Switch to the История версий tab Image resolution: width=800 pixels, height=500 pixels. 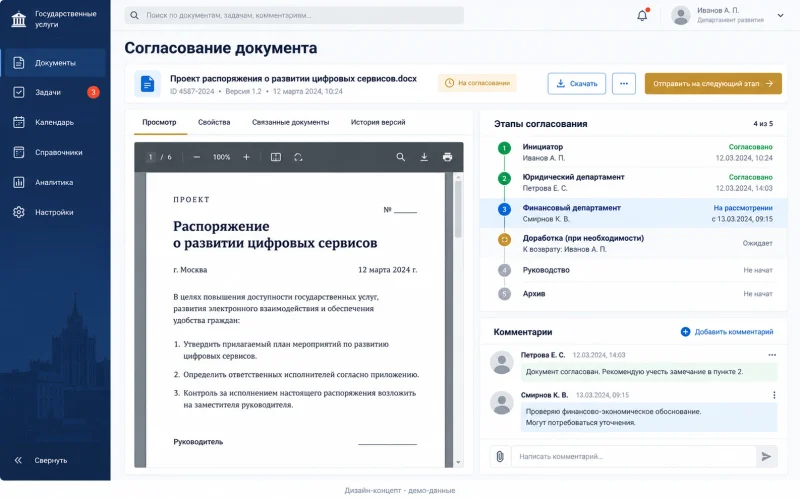coord(378,122)
